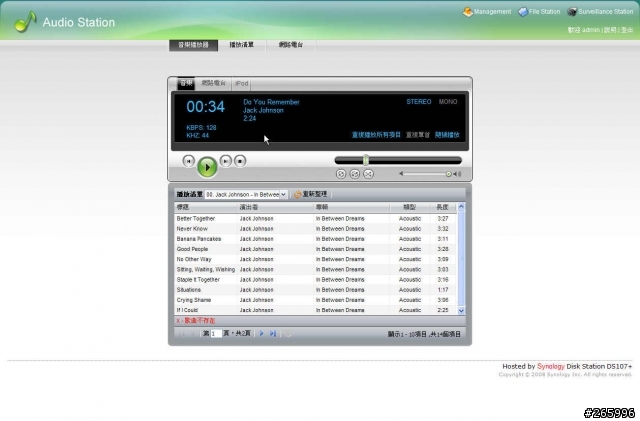Sort by the artist column header
The image size is (640, 421).
pyautogui.click(x=275, y=207)
